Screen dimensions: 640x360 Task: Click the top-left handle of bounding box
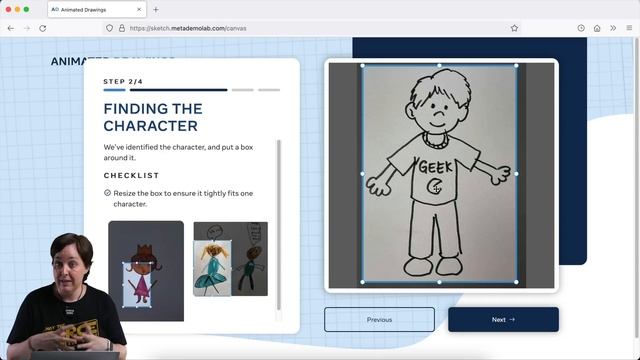coord(362,66)
